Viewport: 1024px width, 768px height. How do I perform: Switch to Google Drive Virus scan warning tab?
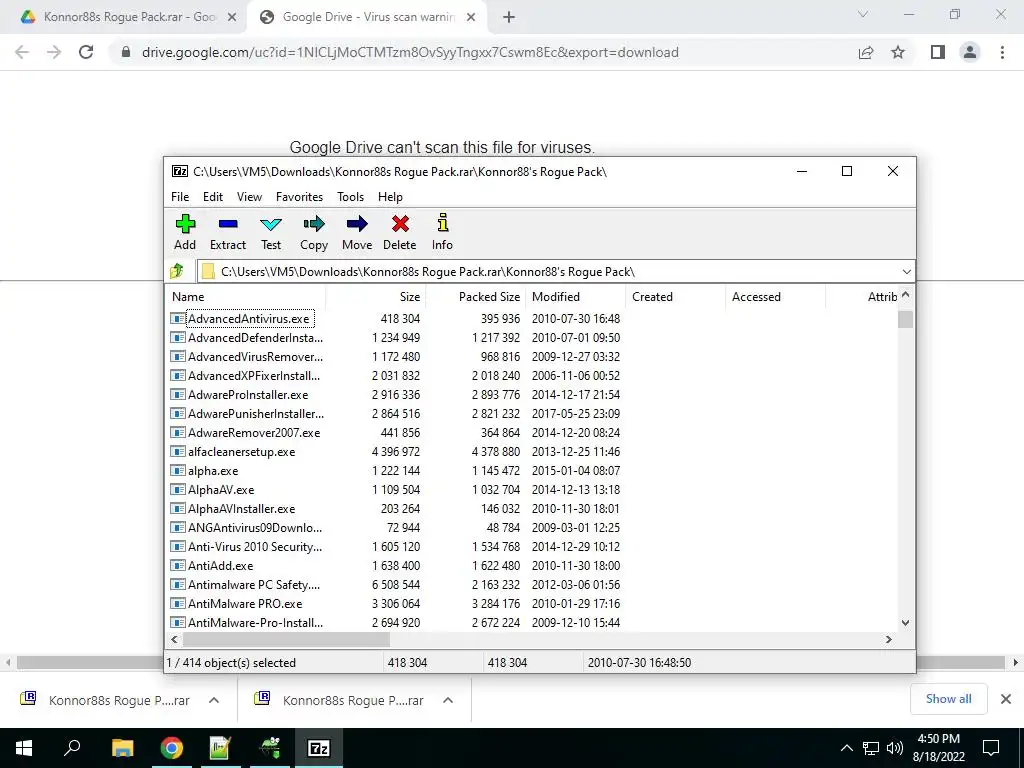point(366,17)
